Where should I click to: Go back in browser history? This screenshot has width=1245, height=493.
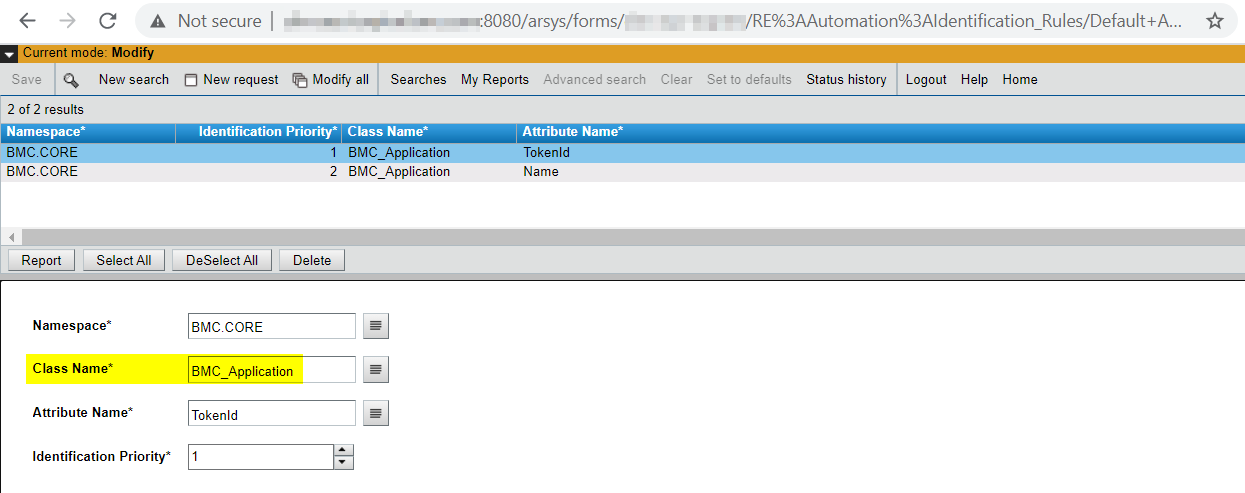27,21
